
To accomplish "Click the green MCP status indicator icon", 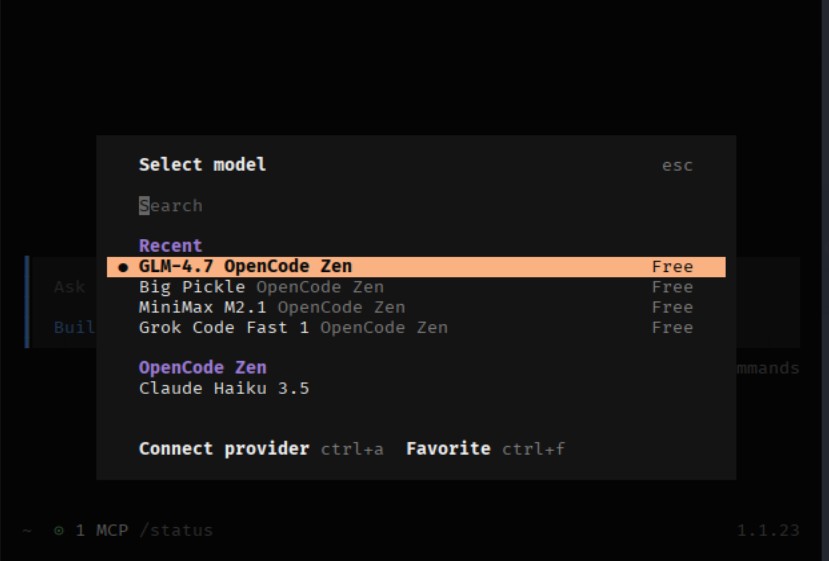I will (x=59, y=530).
